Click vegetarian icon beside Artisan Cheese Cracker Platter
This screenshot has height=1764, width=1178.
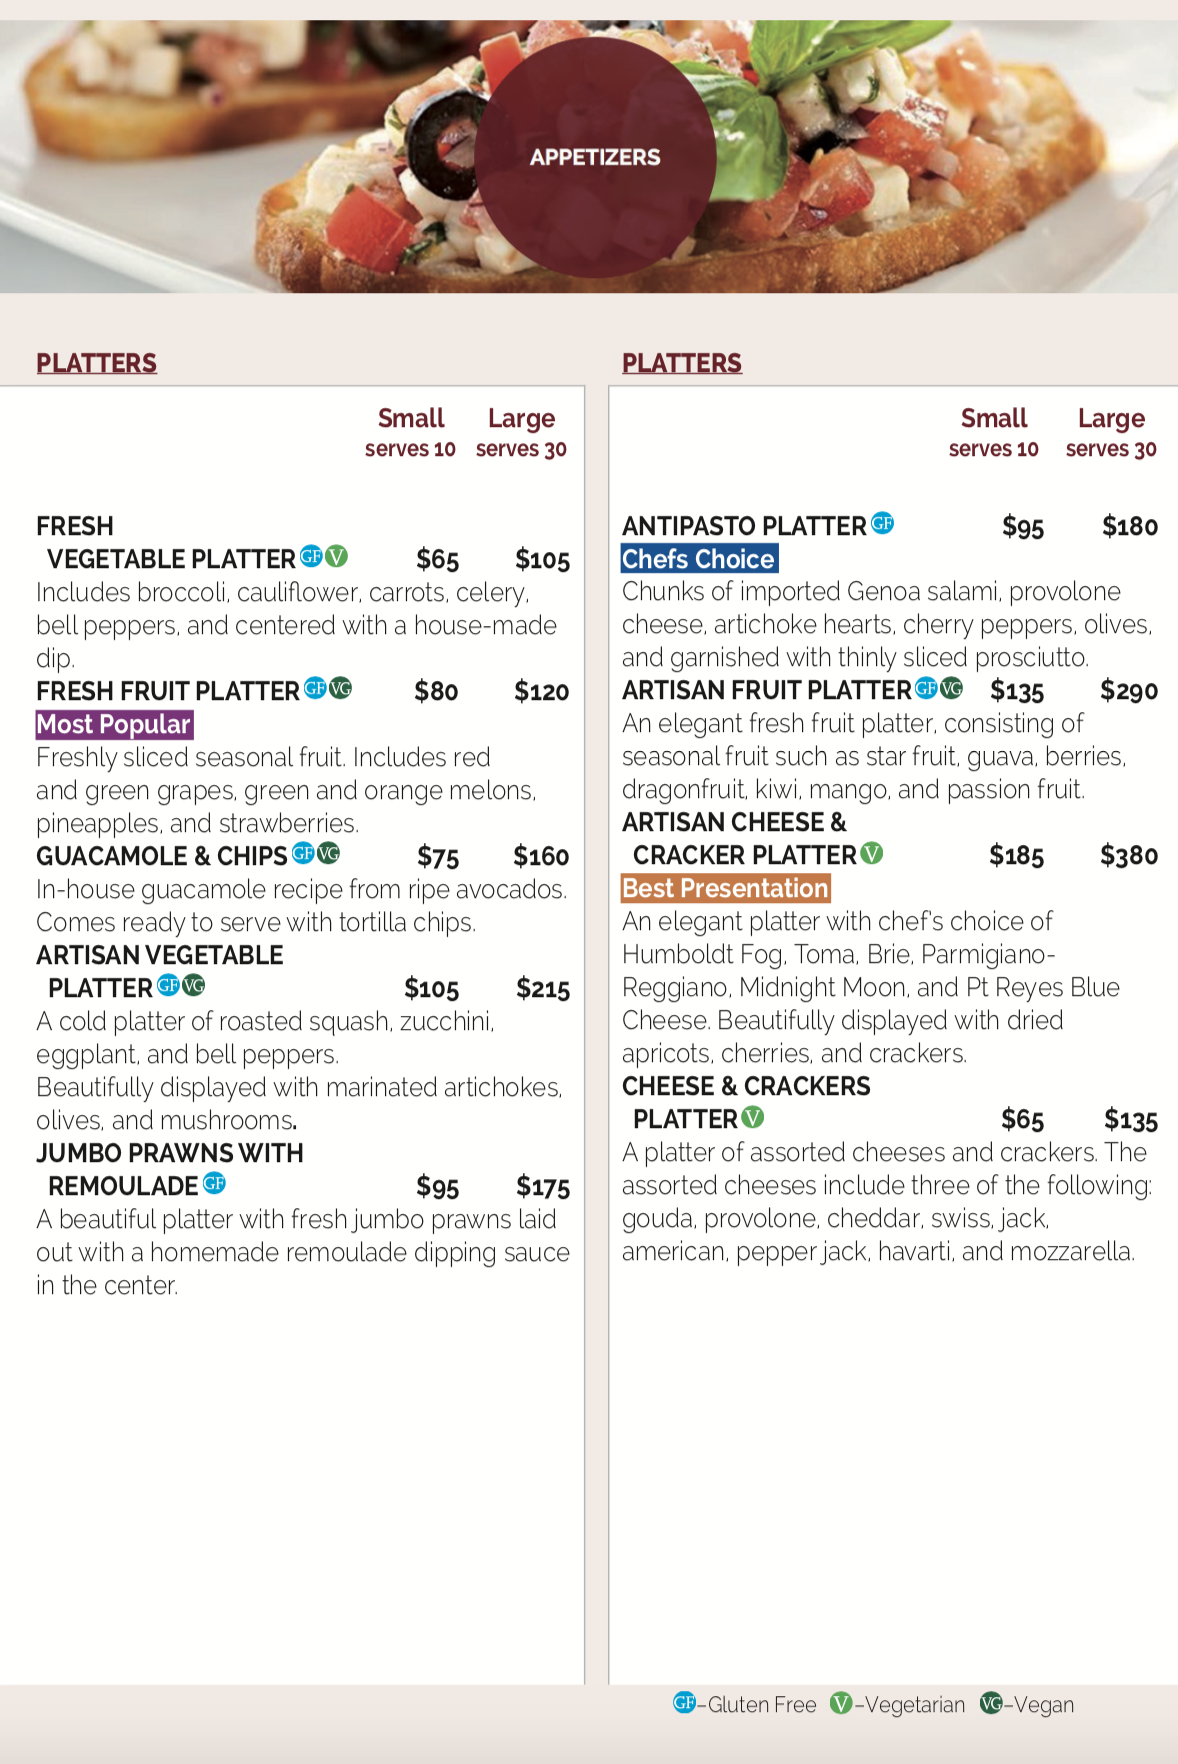872,853
